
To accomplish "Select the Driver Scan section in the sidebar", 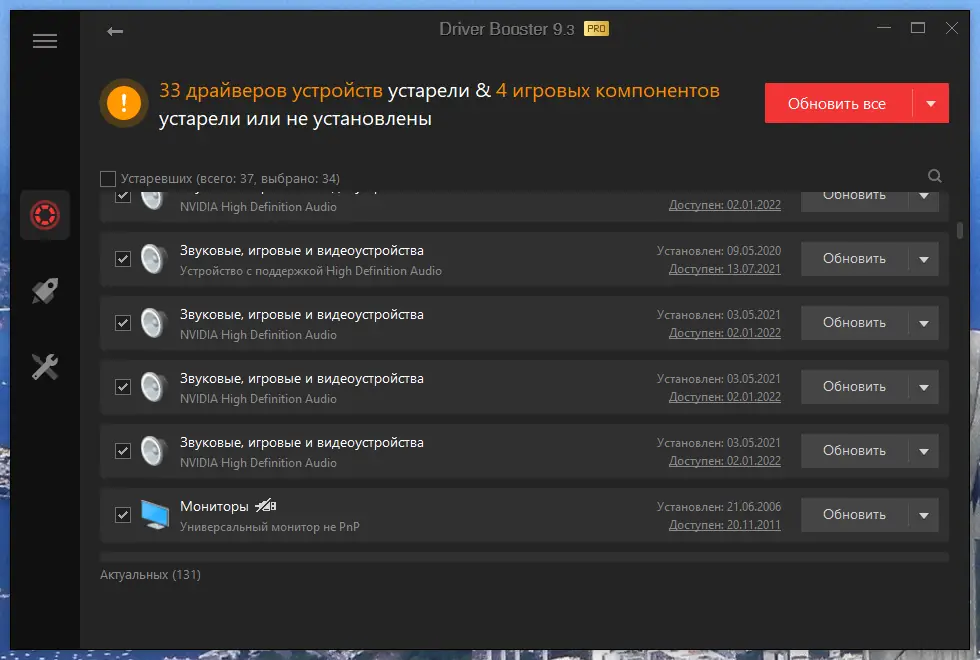I will pos(44,214).
